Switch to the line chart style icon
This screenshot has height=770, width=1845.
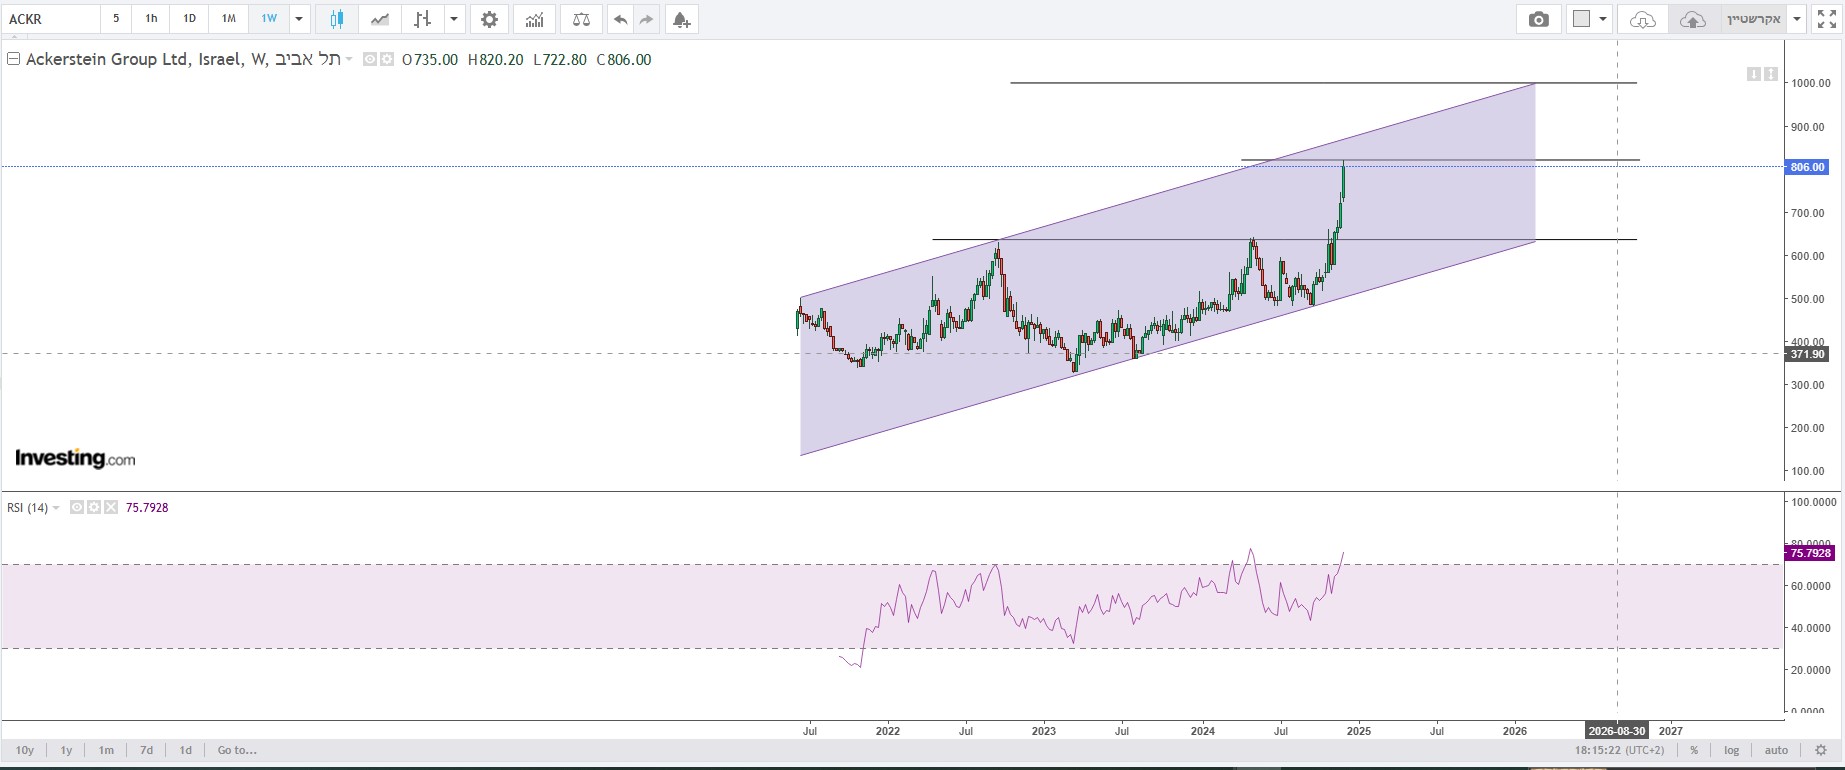(380, 19)
